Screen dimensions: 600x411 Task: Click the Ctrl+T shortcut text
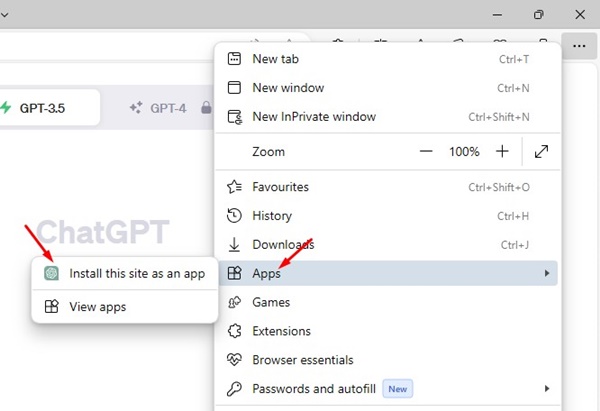(x=514, y=59)
